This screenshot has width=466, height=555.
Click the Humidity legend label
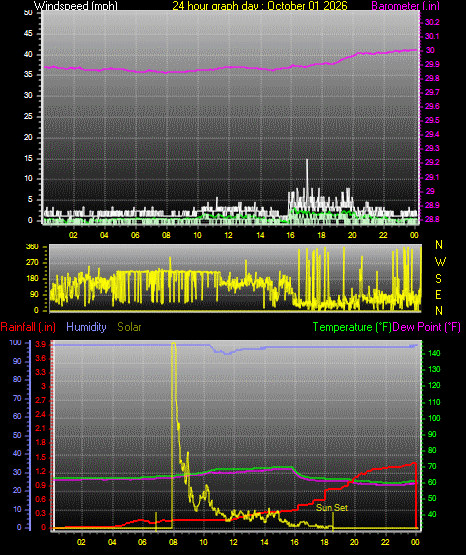[x=86, y=327]
